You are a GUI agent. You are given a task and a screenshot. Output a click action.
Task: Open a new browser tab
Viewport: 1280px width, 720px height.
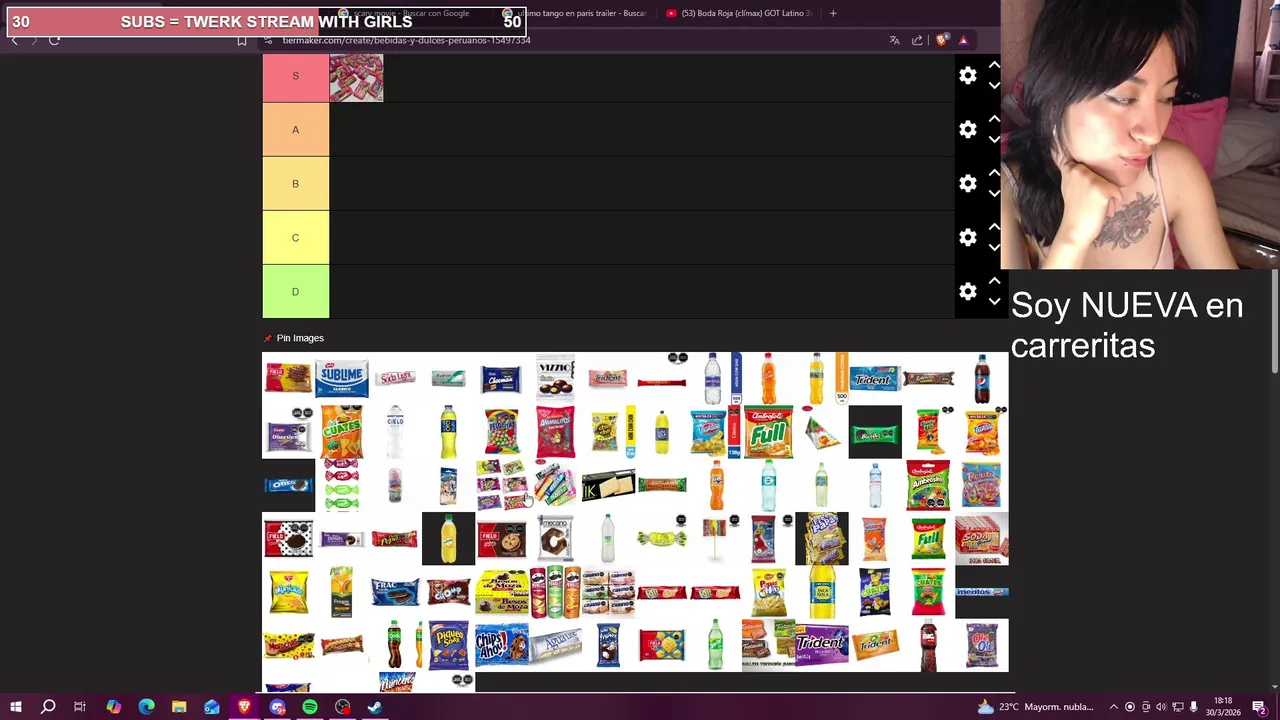click(x=833, y=13)
